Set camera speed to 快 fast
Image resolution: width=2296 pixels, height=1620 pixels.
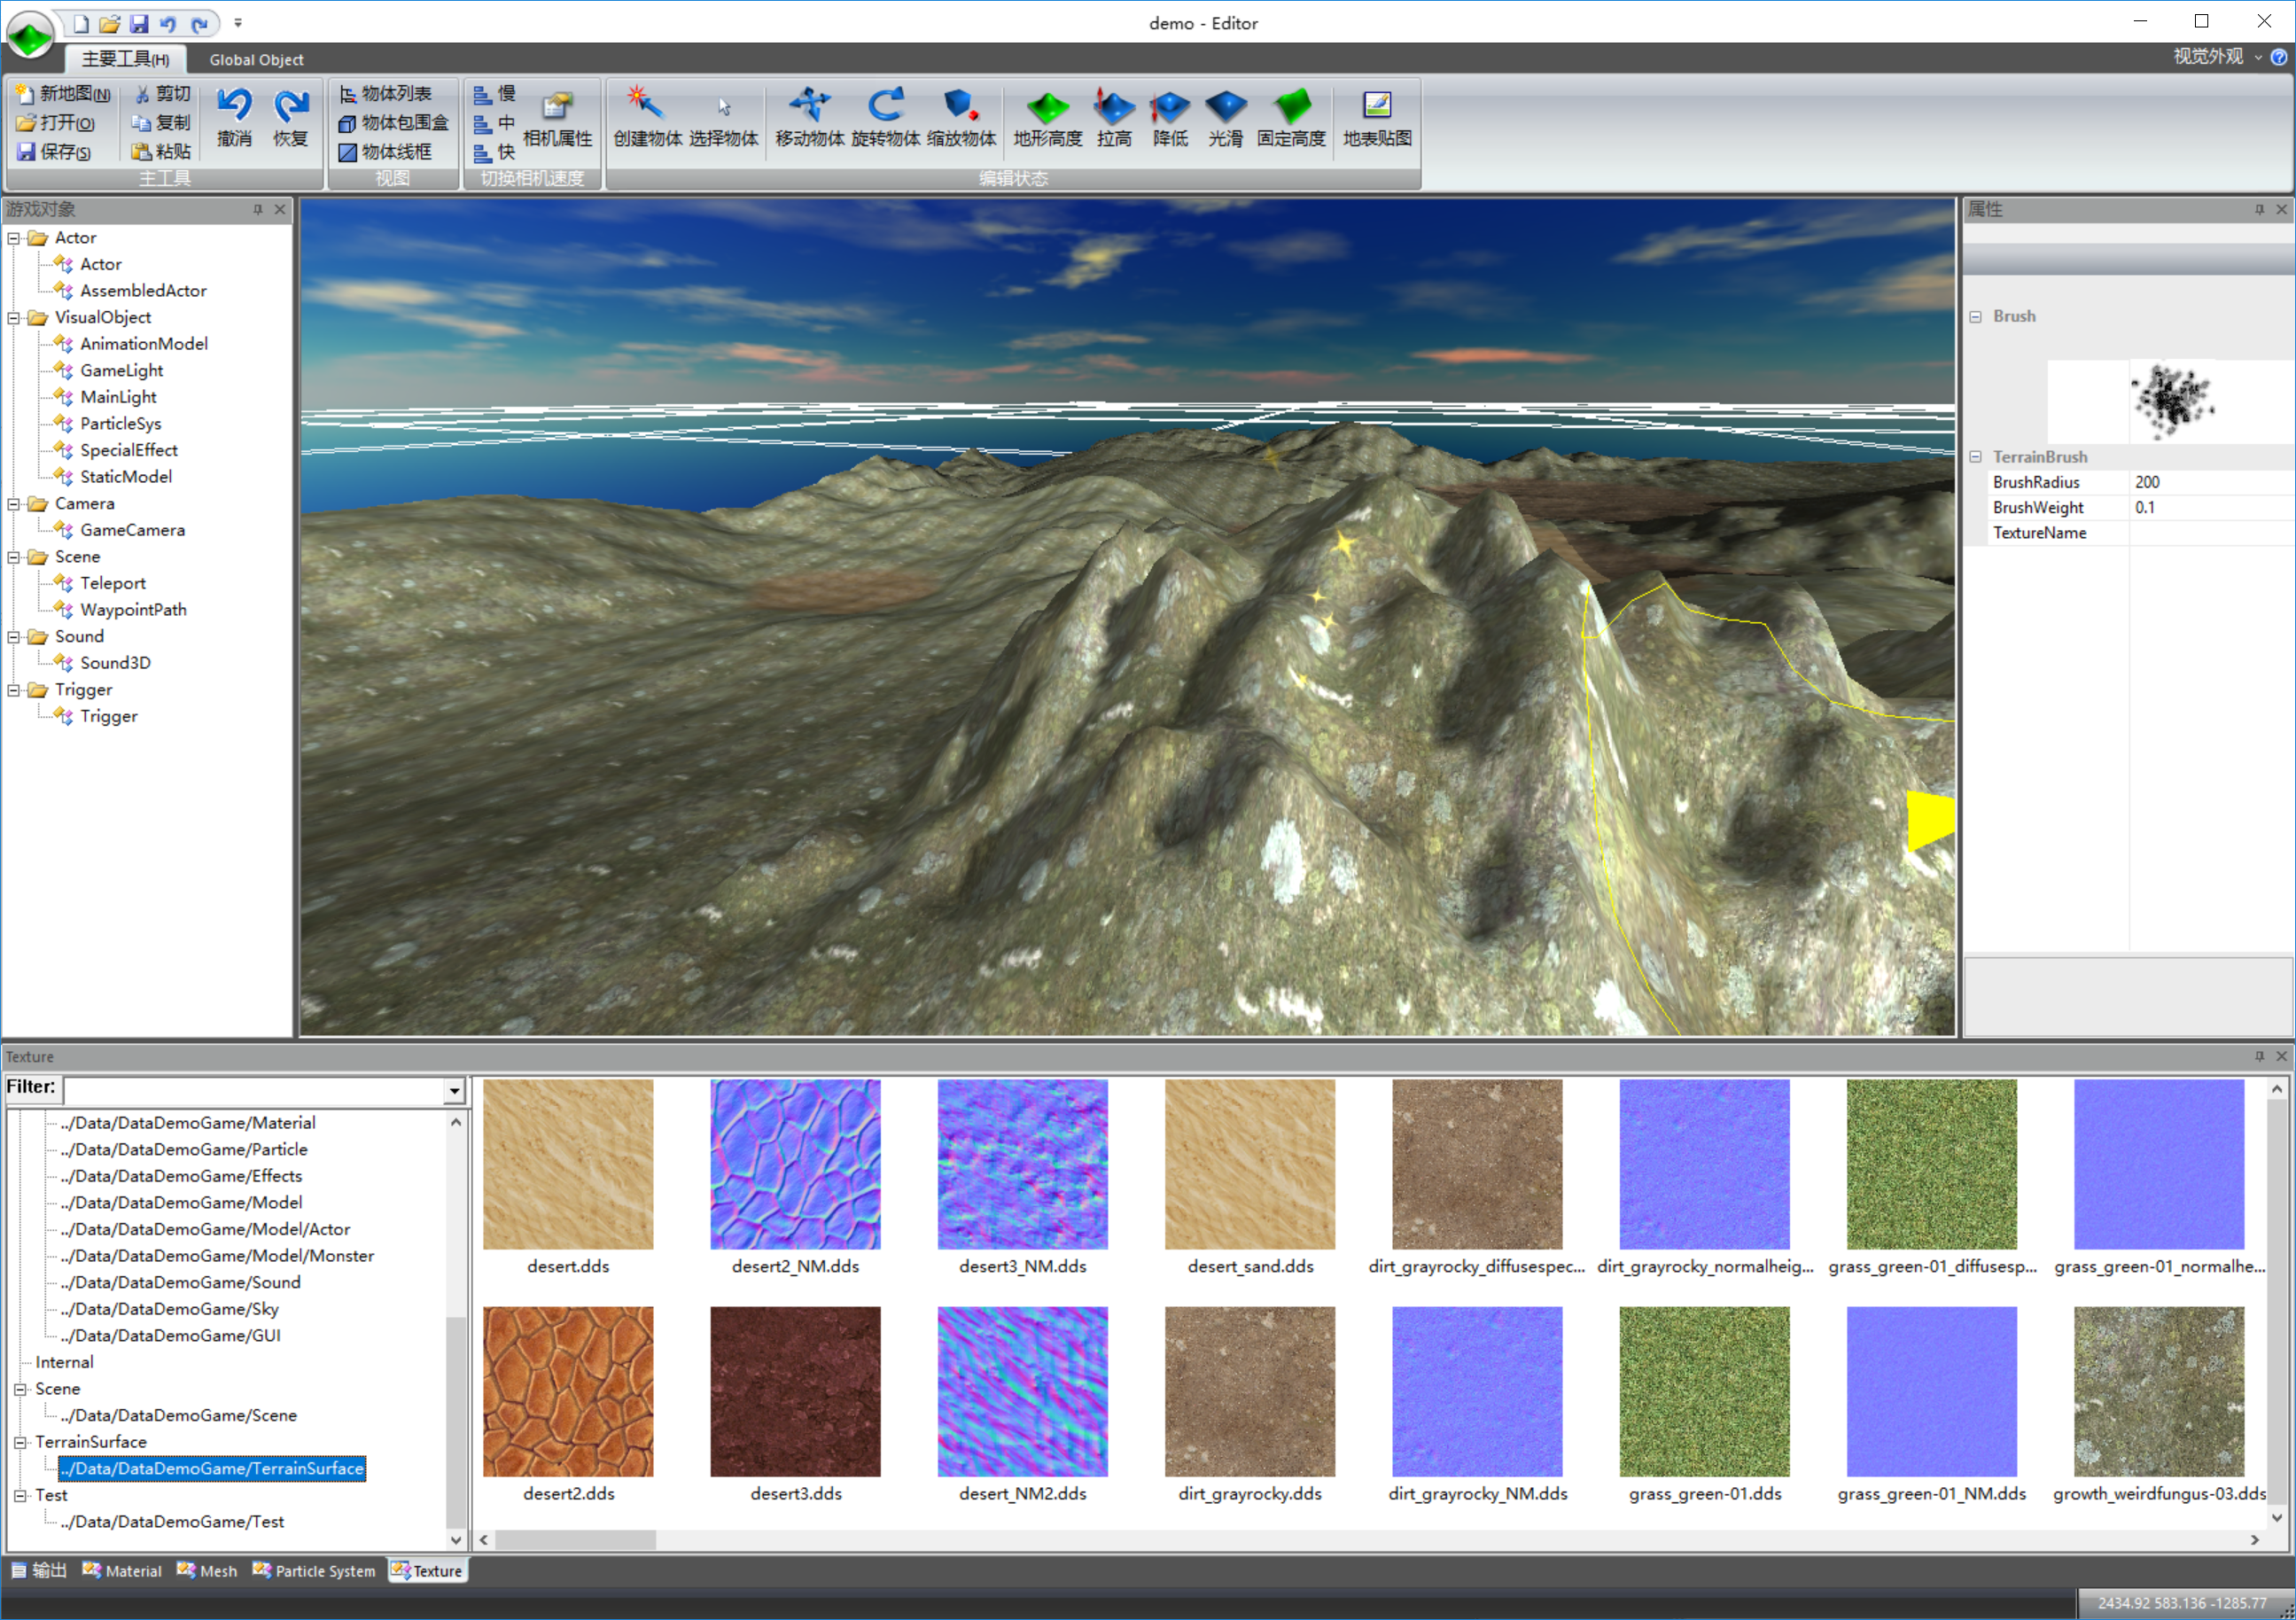[x=495, y=151]
